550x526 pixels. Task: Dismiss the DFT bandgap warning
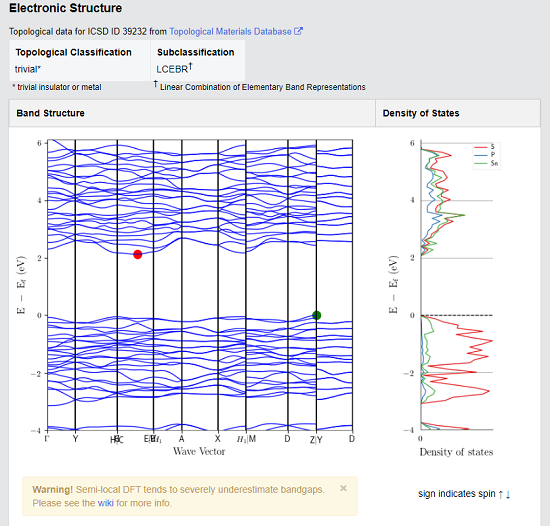(343, 488)
